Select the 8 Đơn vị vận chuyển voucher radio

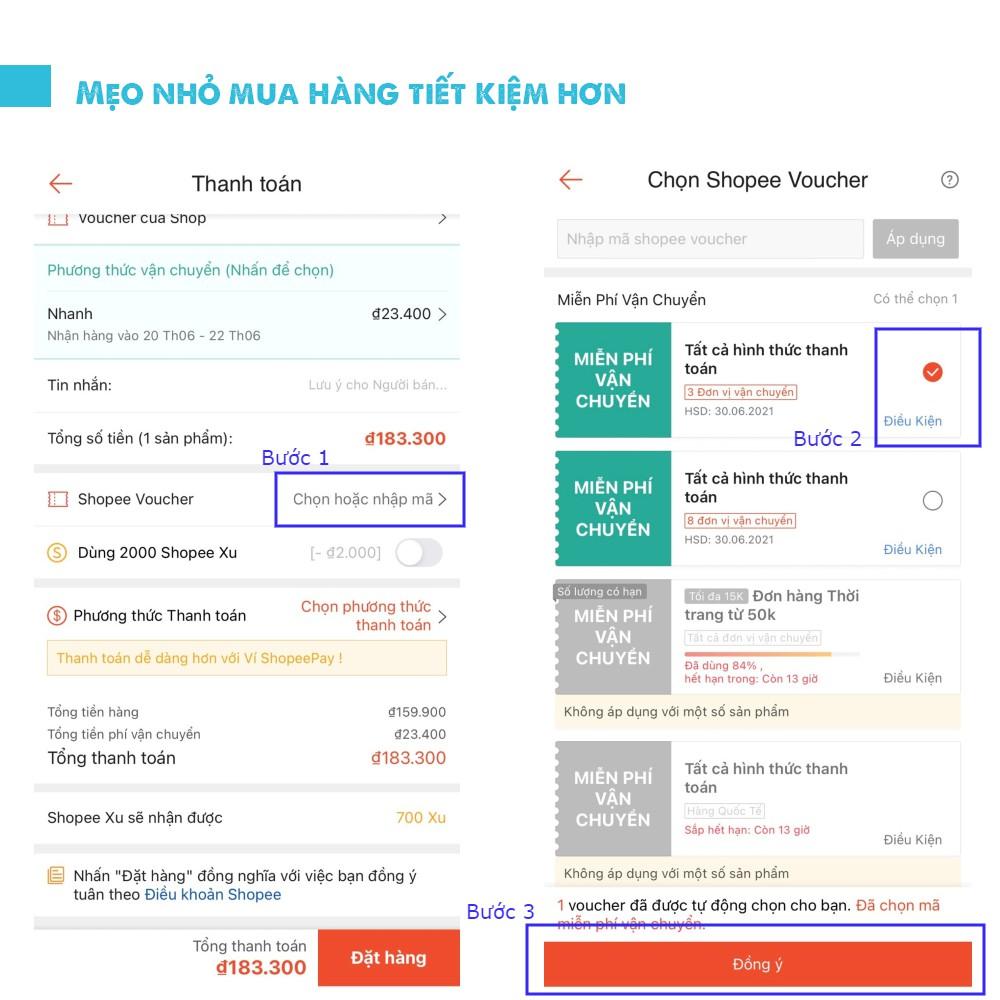[932, 501]
